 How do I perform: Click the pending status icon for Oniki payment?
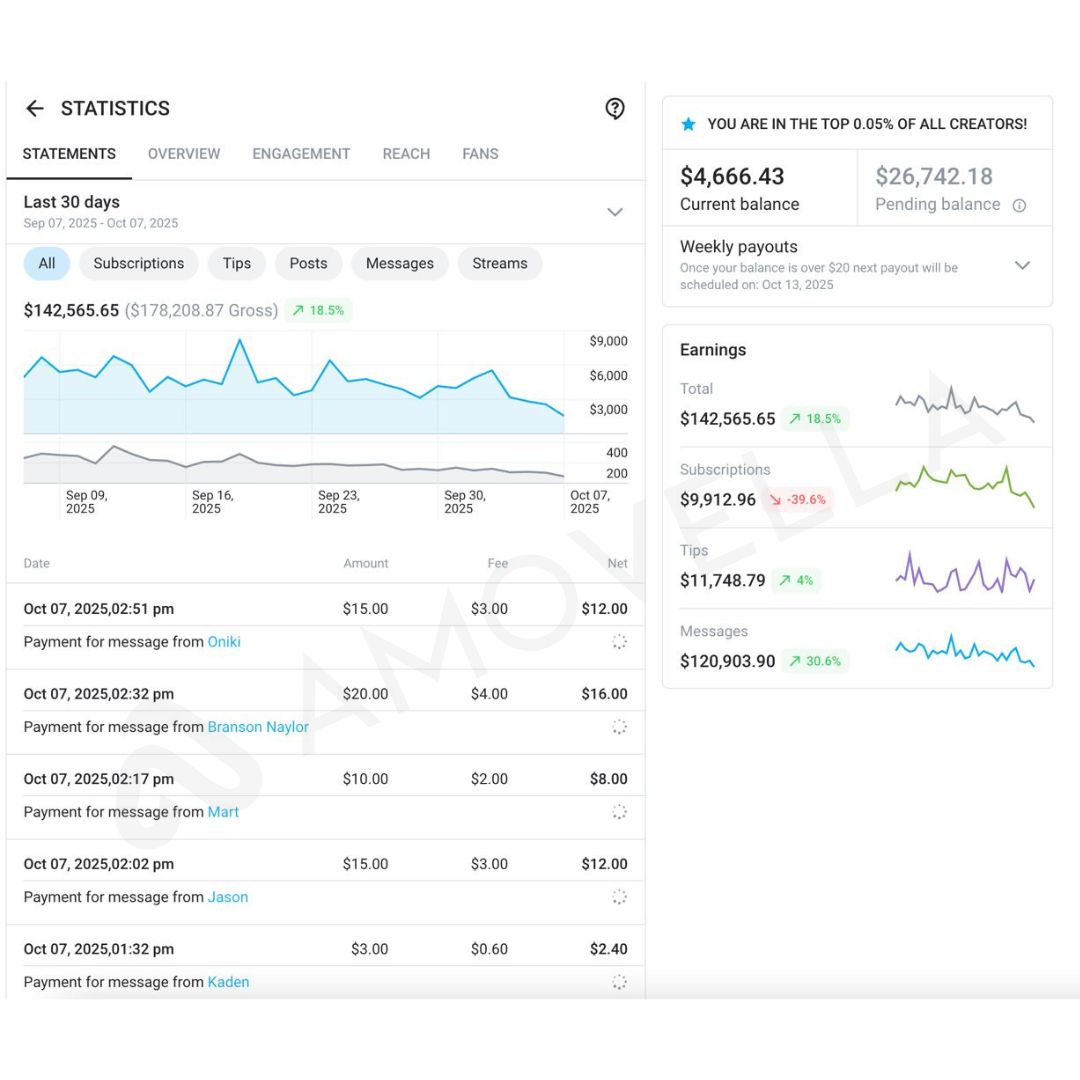[619, 642]
